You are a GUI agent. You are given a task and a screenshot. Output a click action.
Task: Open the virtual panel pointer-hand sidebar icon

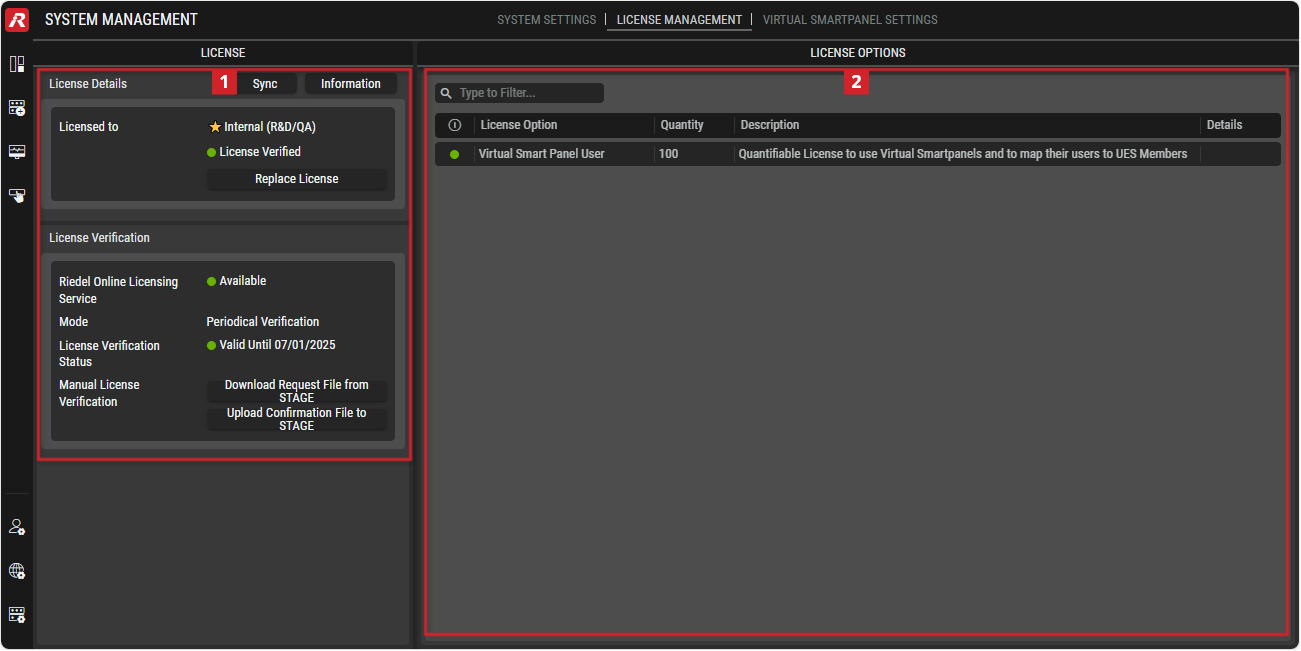(x=17, y=195)
